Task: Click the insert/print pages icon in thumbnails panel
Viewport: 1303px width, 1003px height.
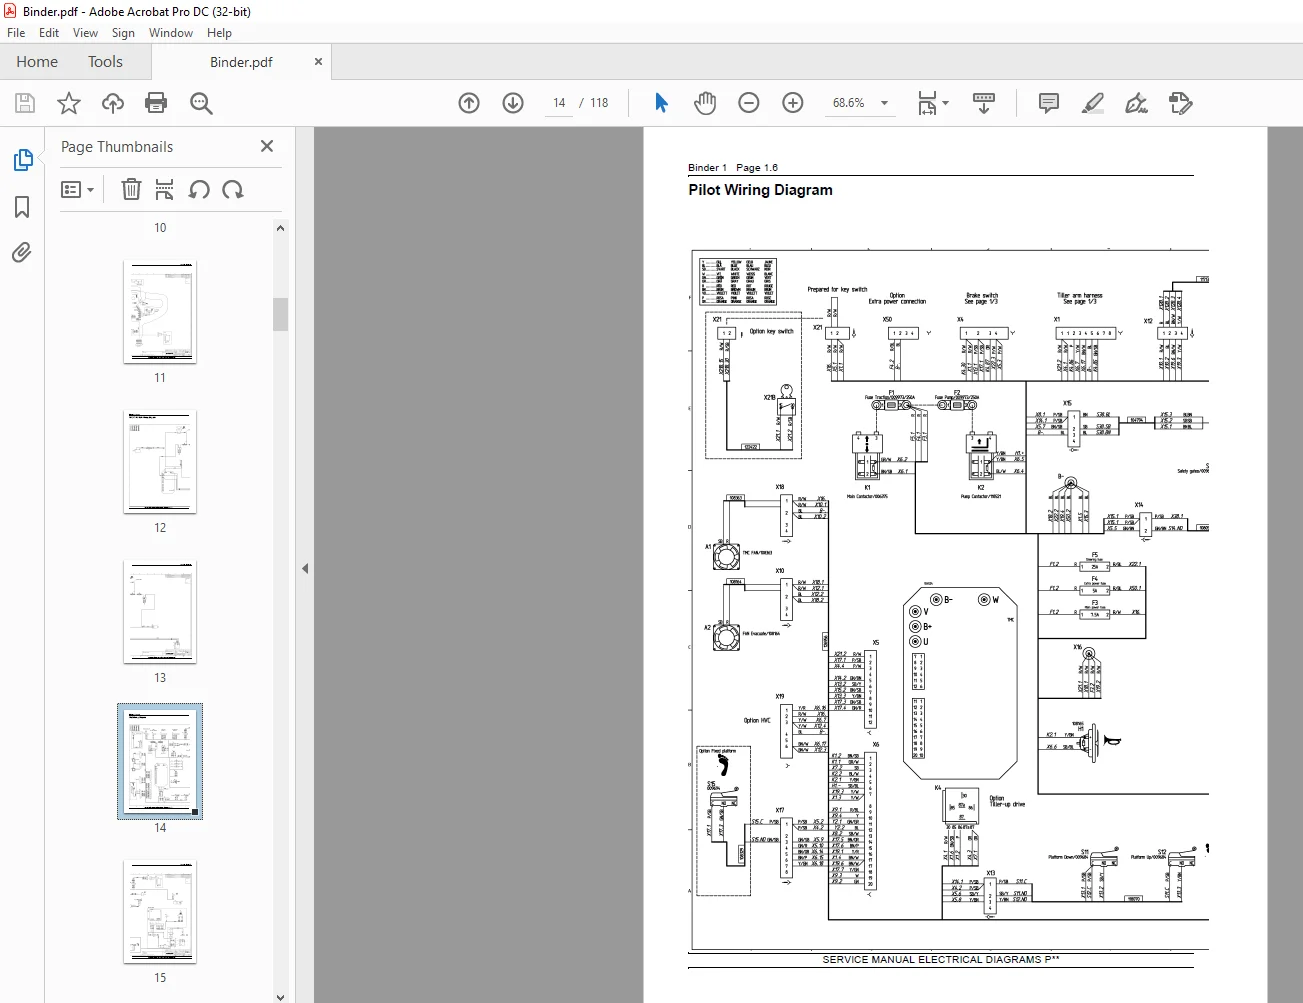Action: pos(165,189)
